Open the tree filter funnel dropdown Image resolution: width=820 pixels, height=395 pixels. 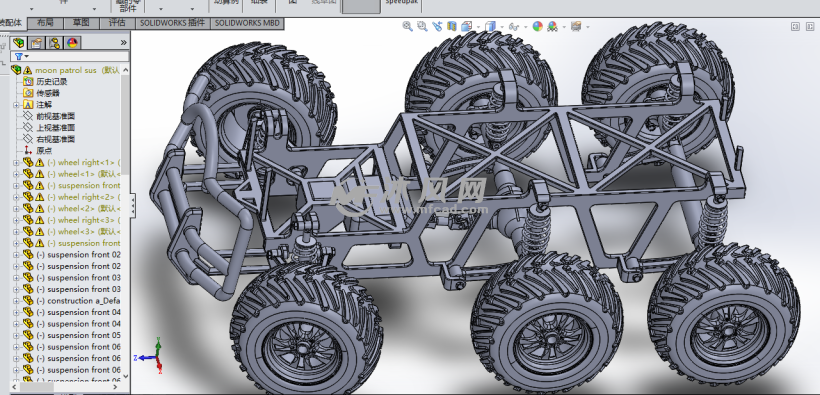coord(21,57)
